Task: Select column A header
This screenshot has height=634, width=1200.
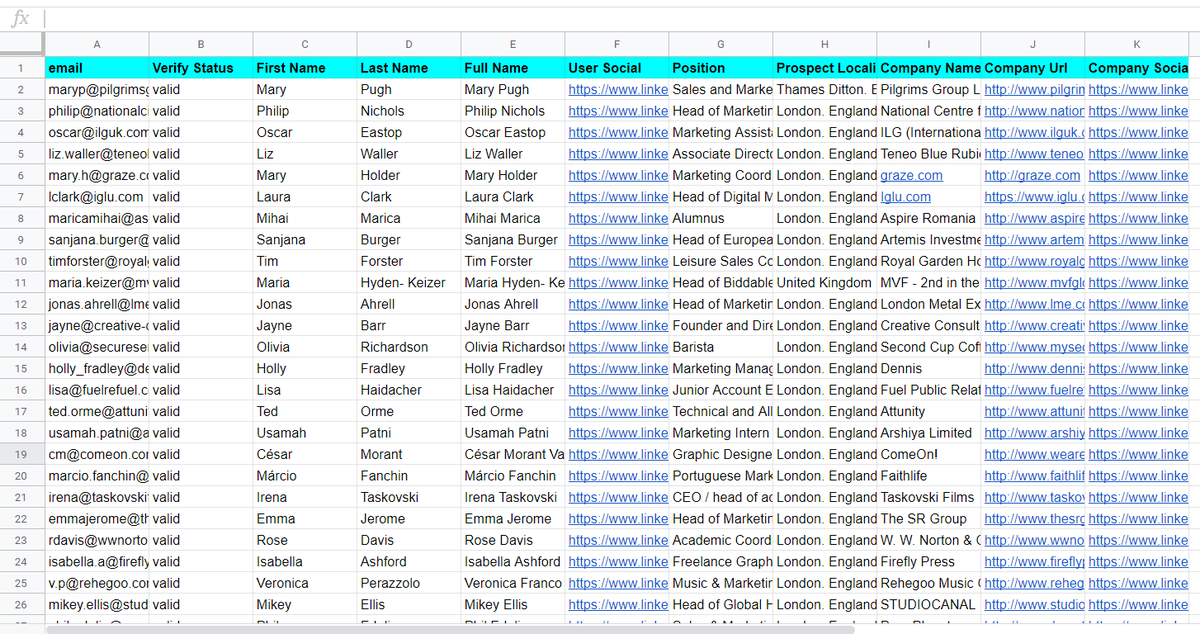Action: pos(97,44)
